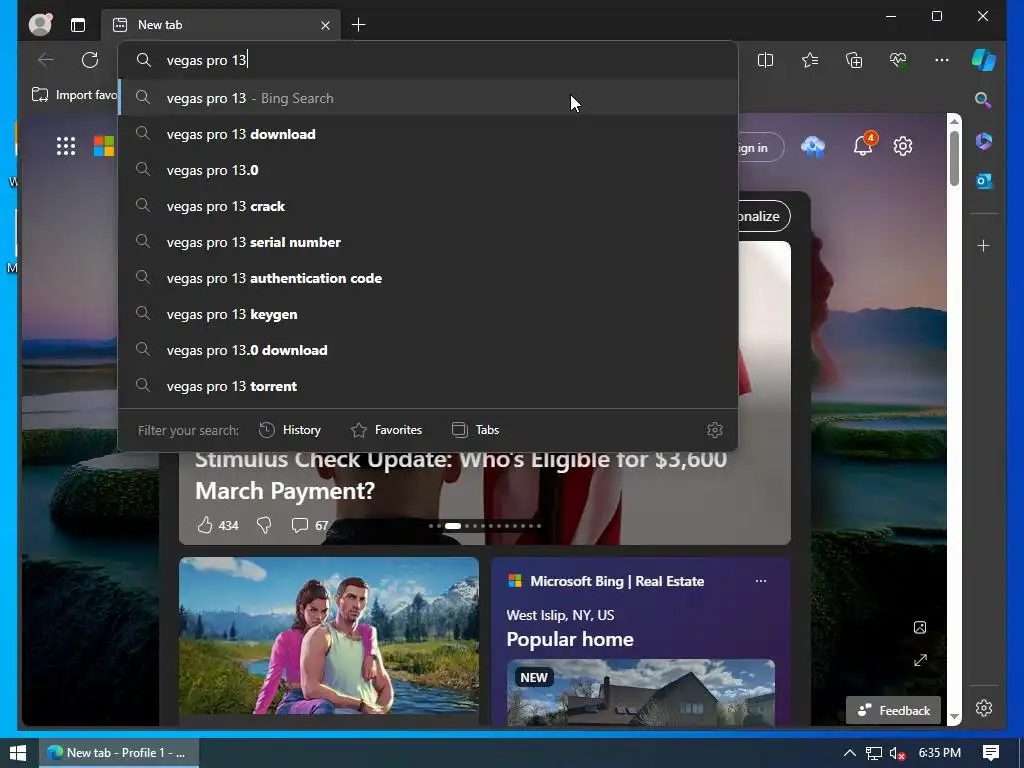Refresh the page

pyautogui.click(x=89, y=60)
